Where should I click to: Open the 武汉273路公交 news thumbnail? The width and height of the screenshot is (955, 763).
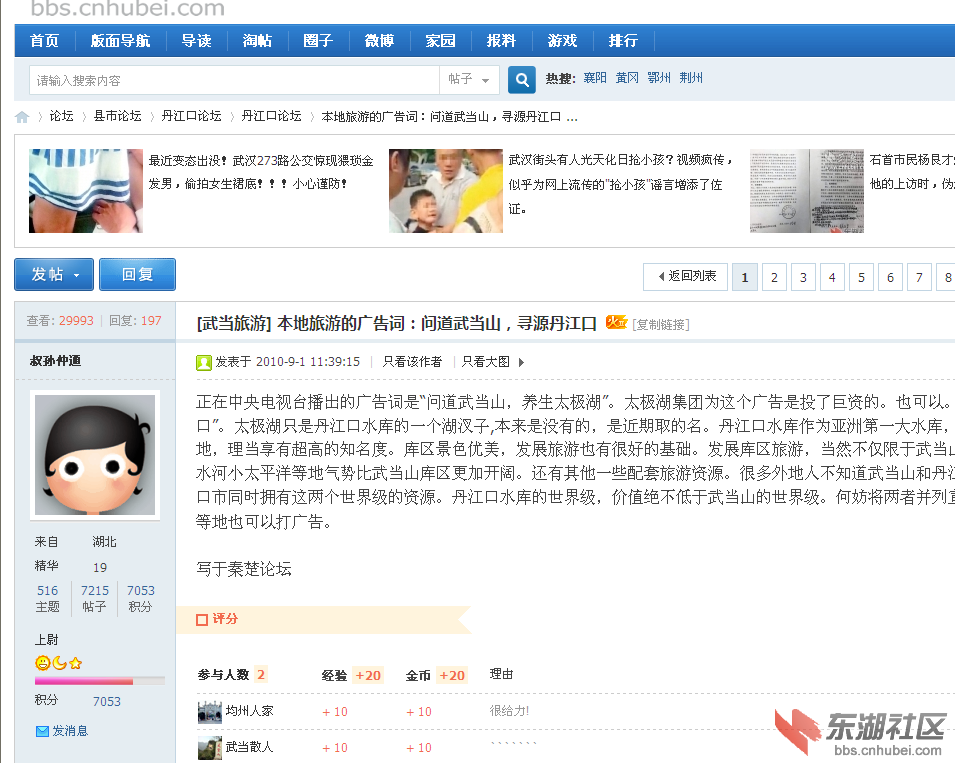click(86, 191)
